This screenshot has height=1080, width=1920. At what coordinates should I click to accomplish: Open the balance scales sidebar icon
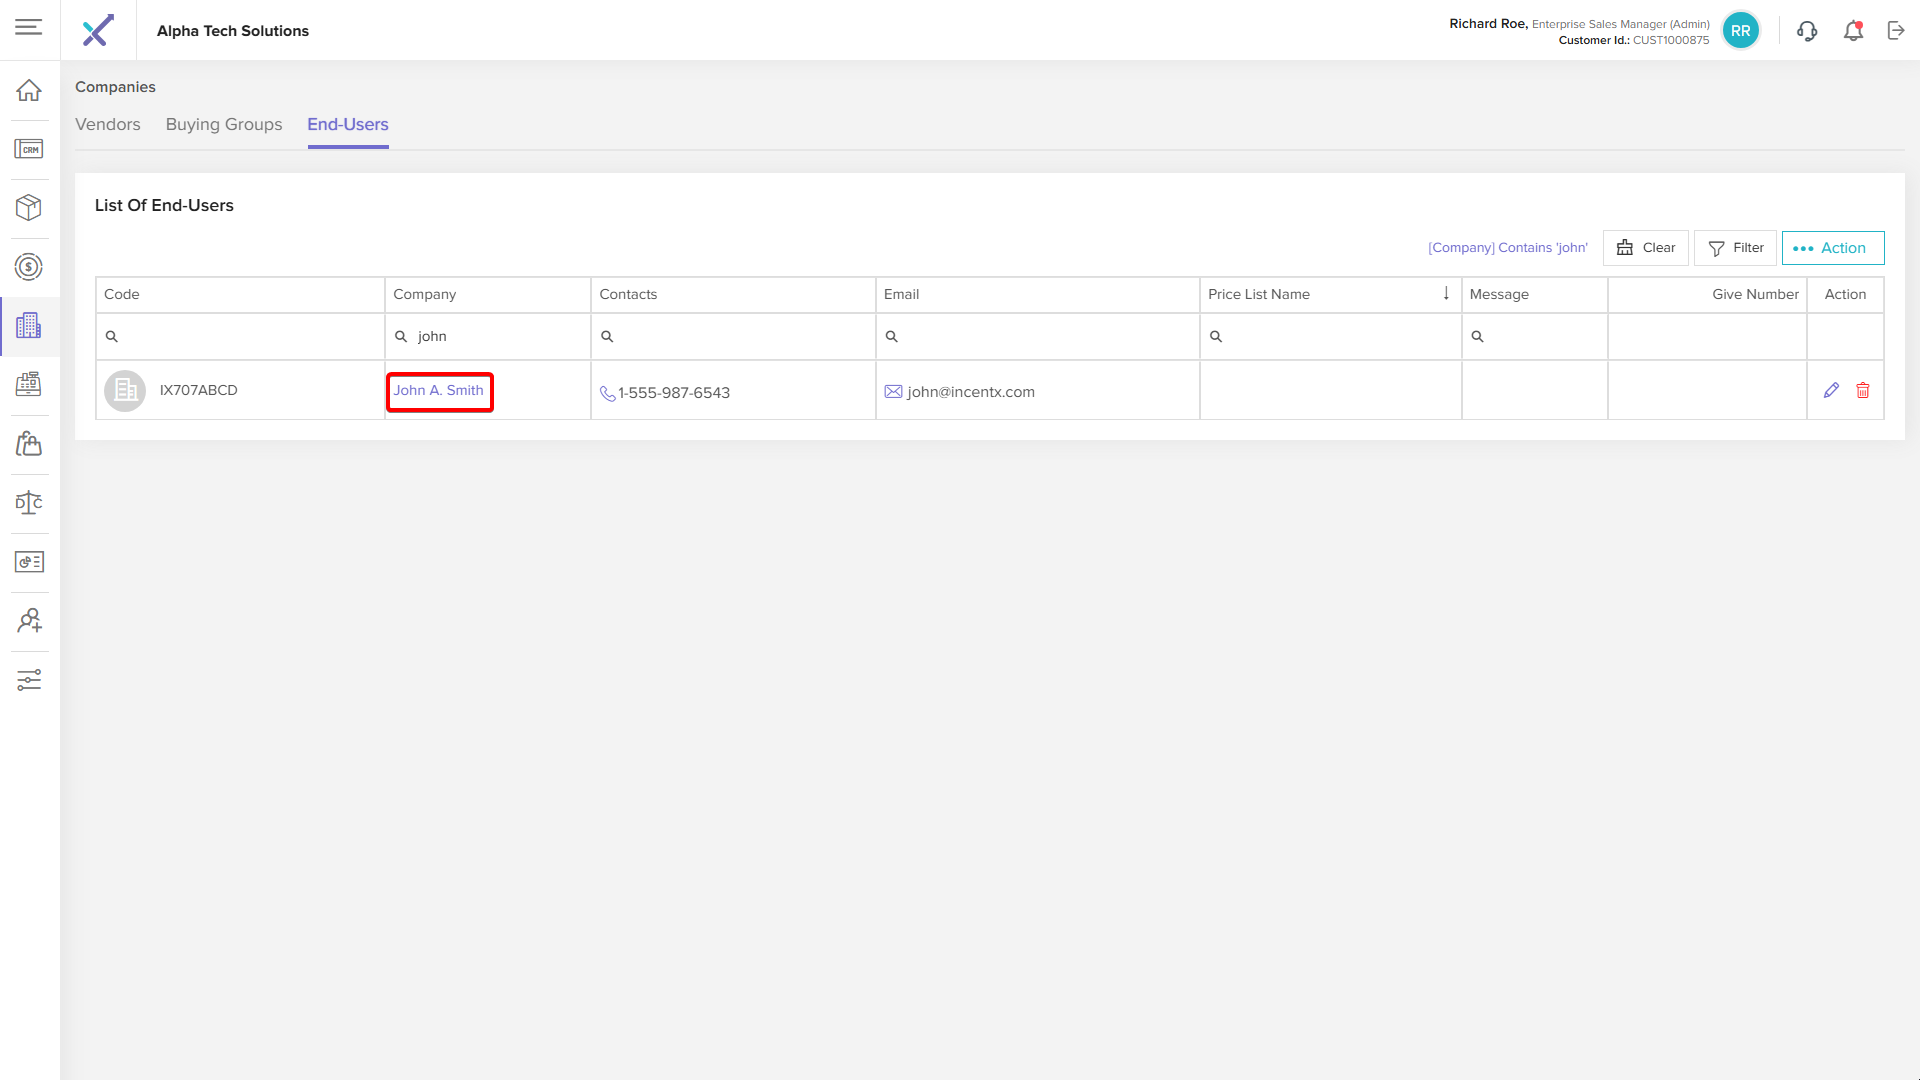29,503
